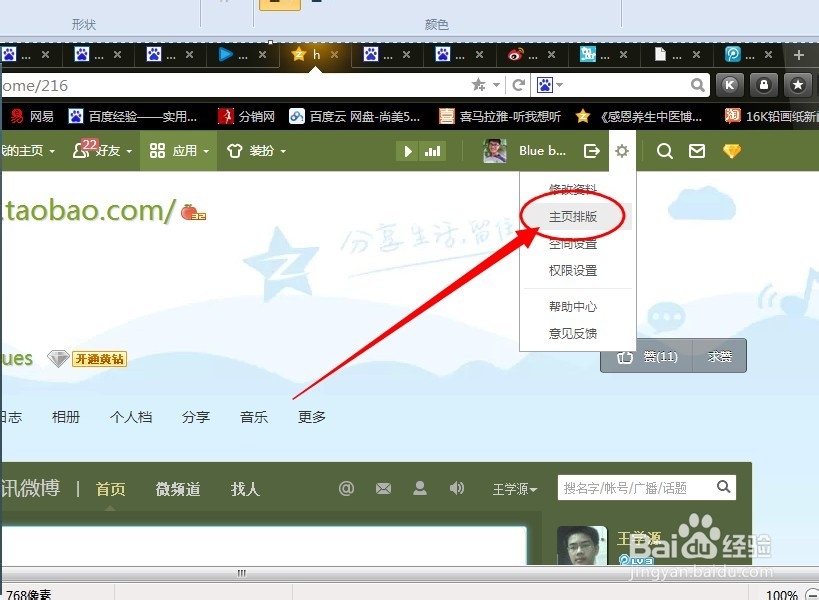Click the speaker notifications icon in Weibo bar
The width and height of the screenshot is (819, 600).
click(x=457, y=488)
